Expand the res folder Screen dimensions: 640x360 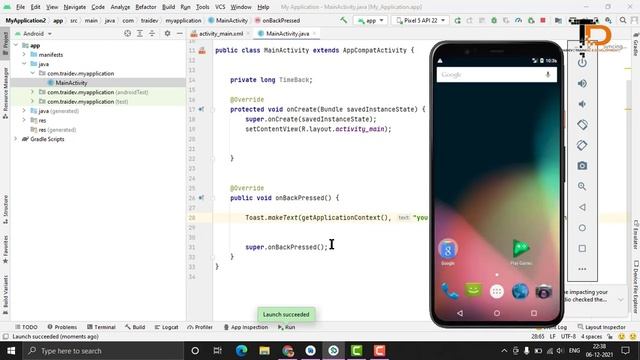tap(24, 120)
